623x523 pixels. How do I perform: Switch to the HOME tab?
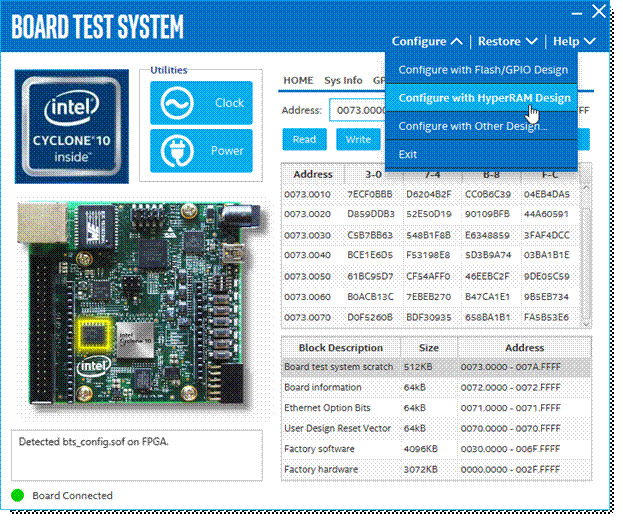click(298, 80)
